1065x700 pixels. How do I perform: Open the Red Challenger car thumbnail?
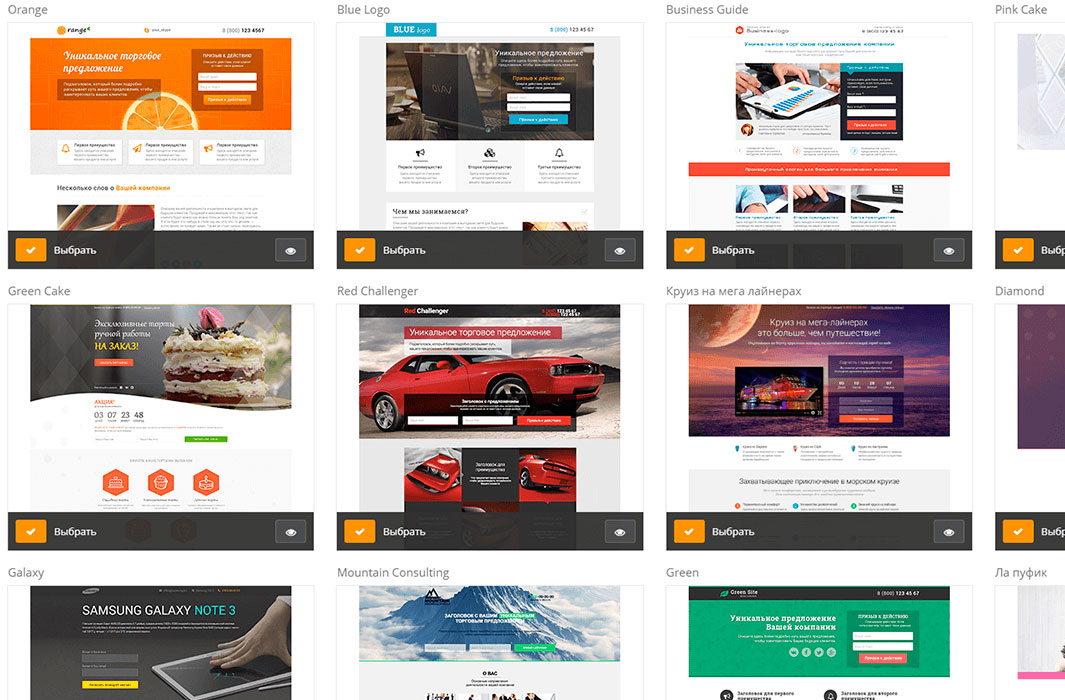(490, 408)
